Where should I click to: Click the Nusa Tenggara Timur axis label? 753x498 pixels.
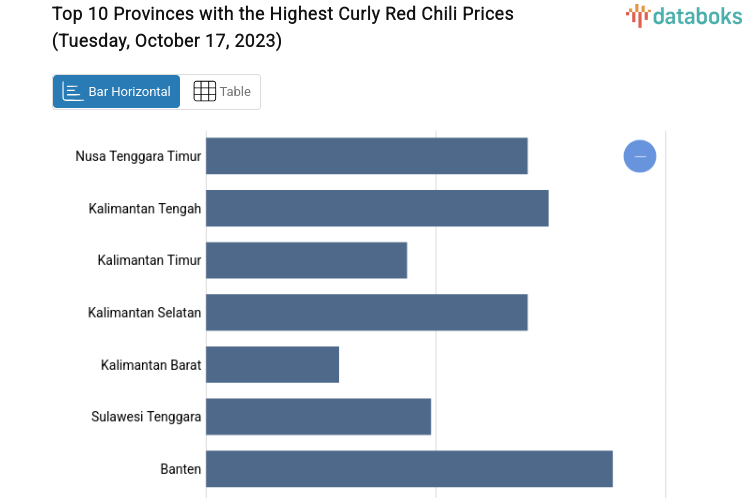click(x=138, y=156)
